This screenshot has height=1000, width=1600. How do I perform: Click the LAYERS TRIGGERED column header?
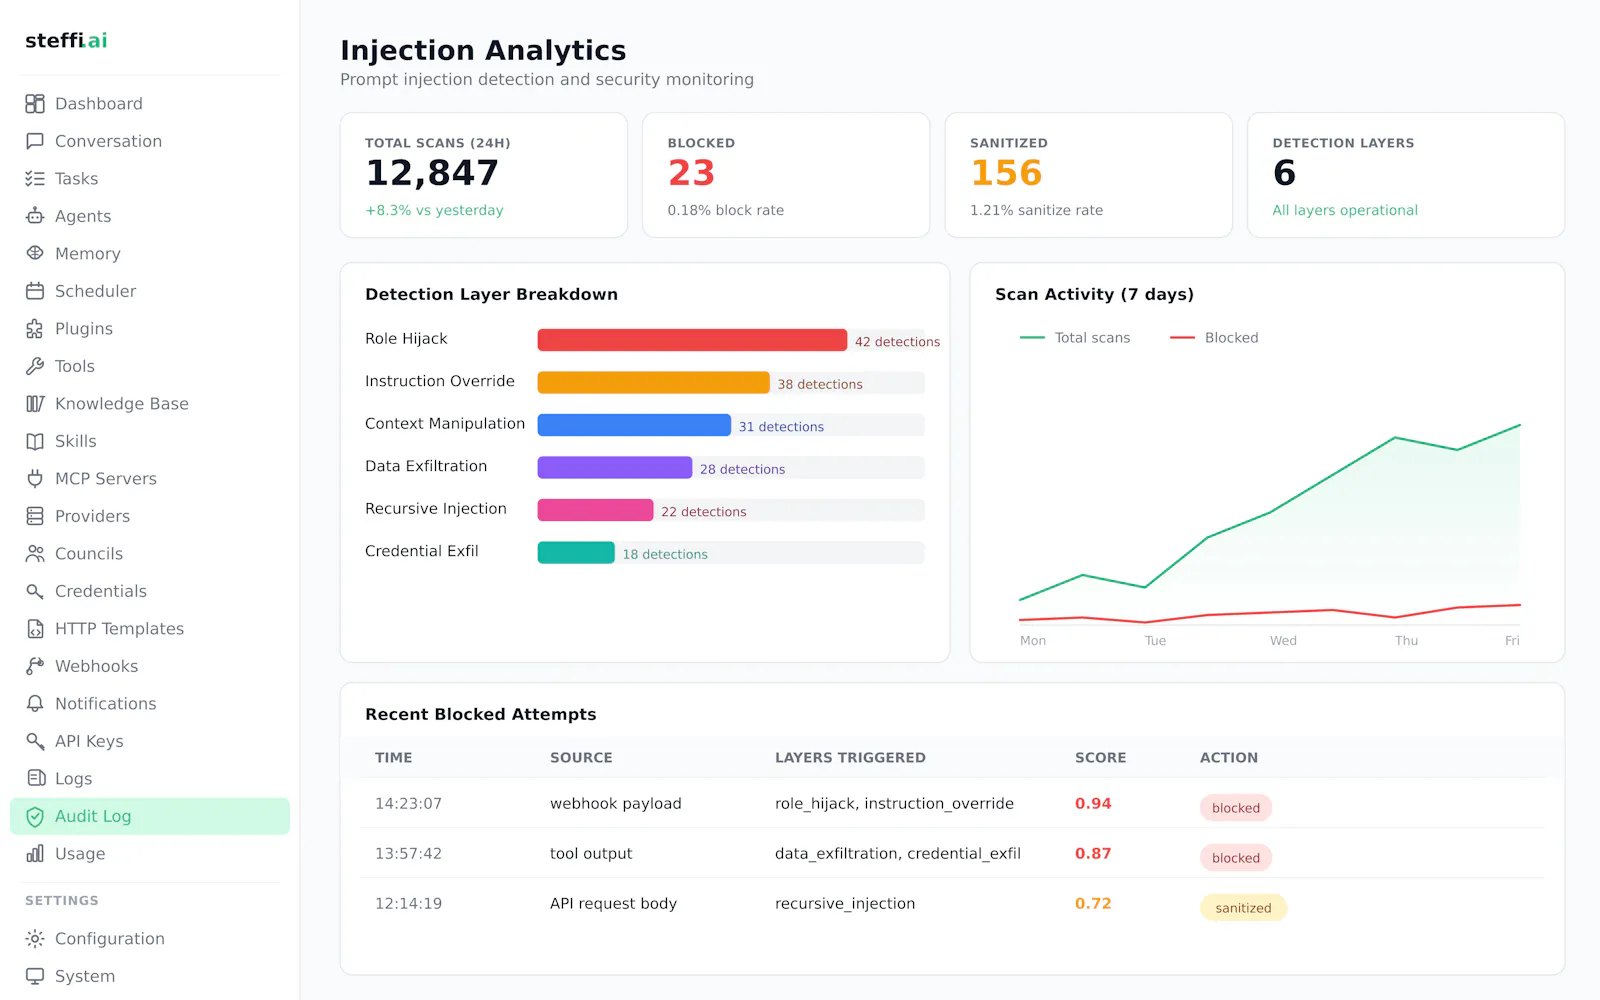coord(850,758)
